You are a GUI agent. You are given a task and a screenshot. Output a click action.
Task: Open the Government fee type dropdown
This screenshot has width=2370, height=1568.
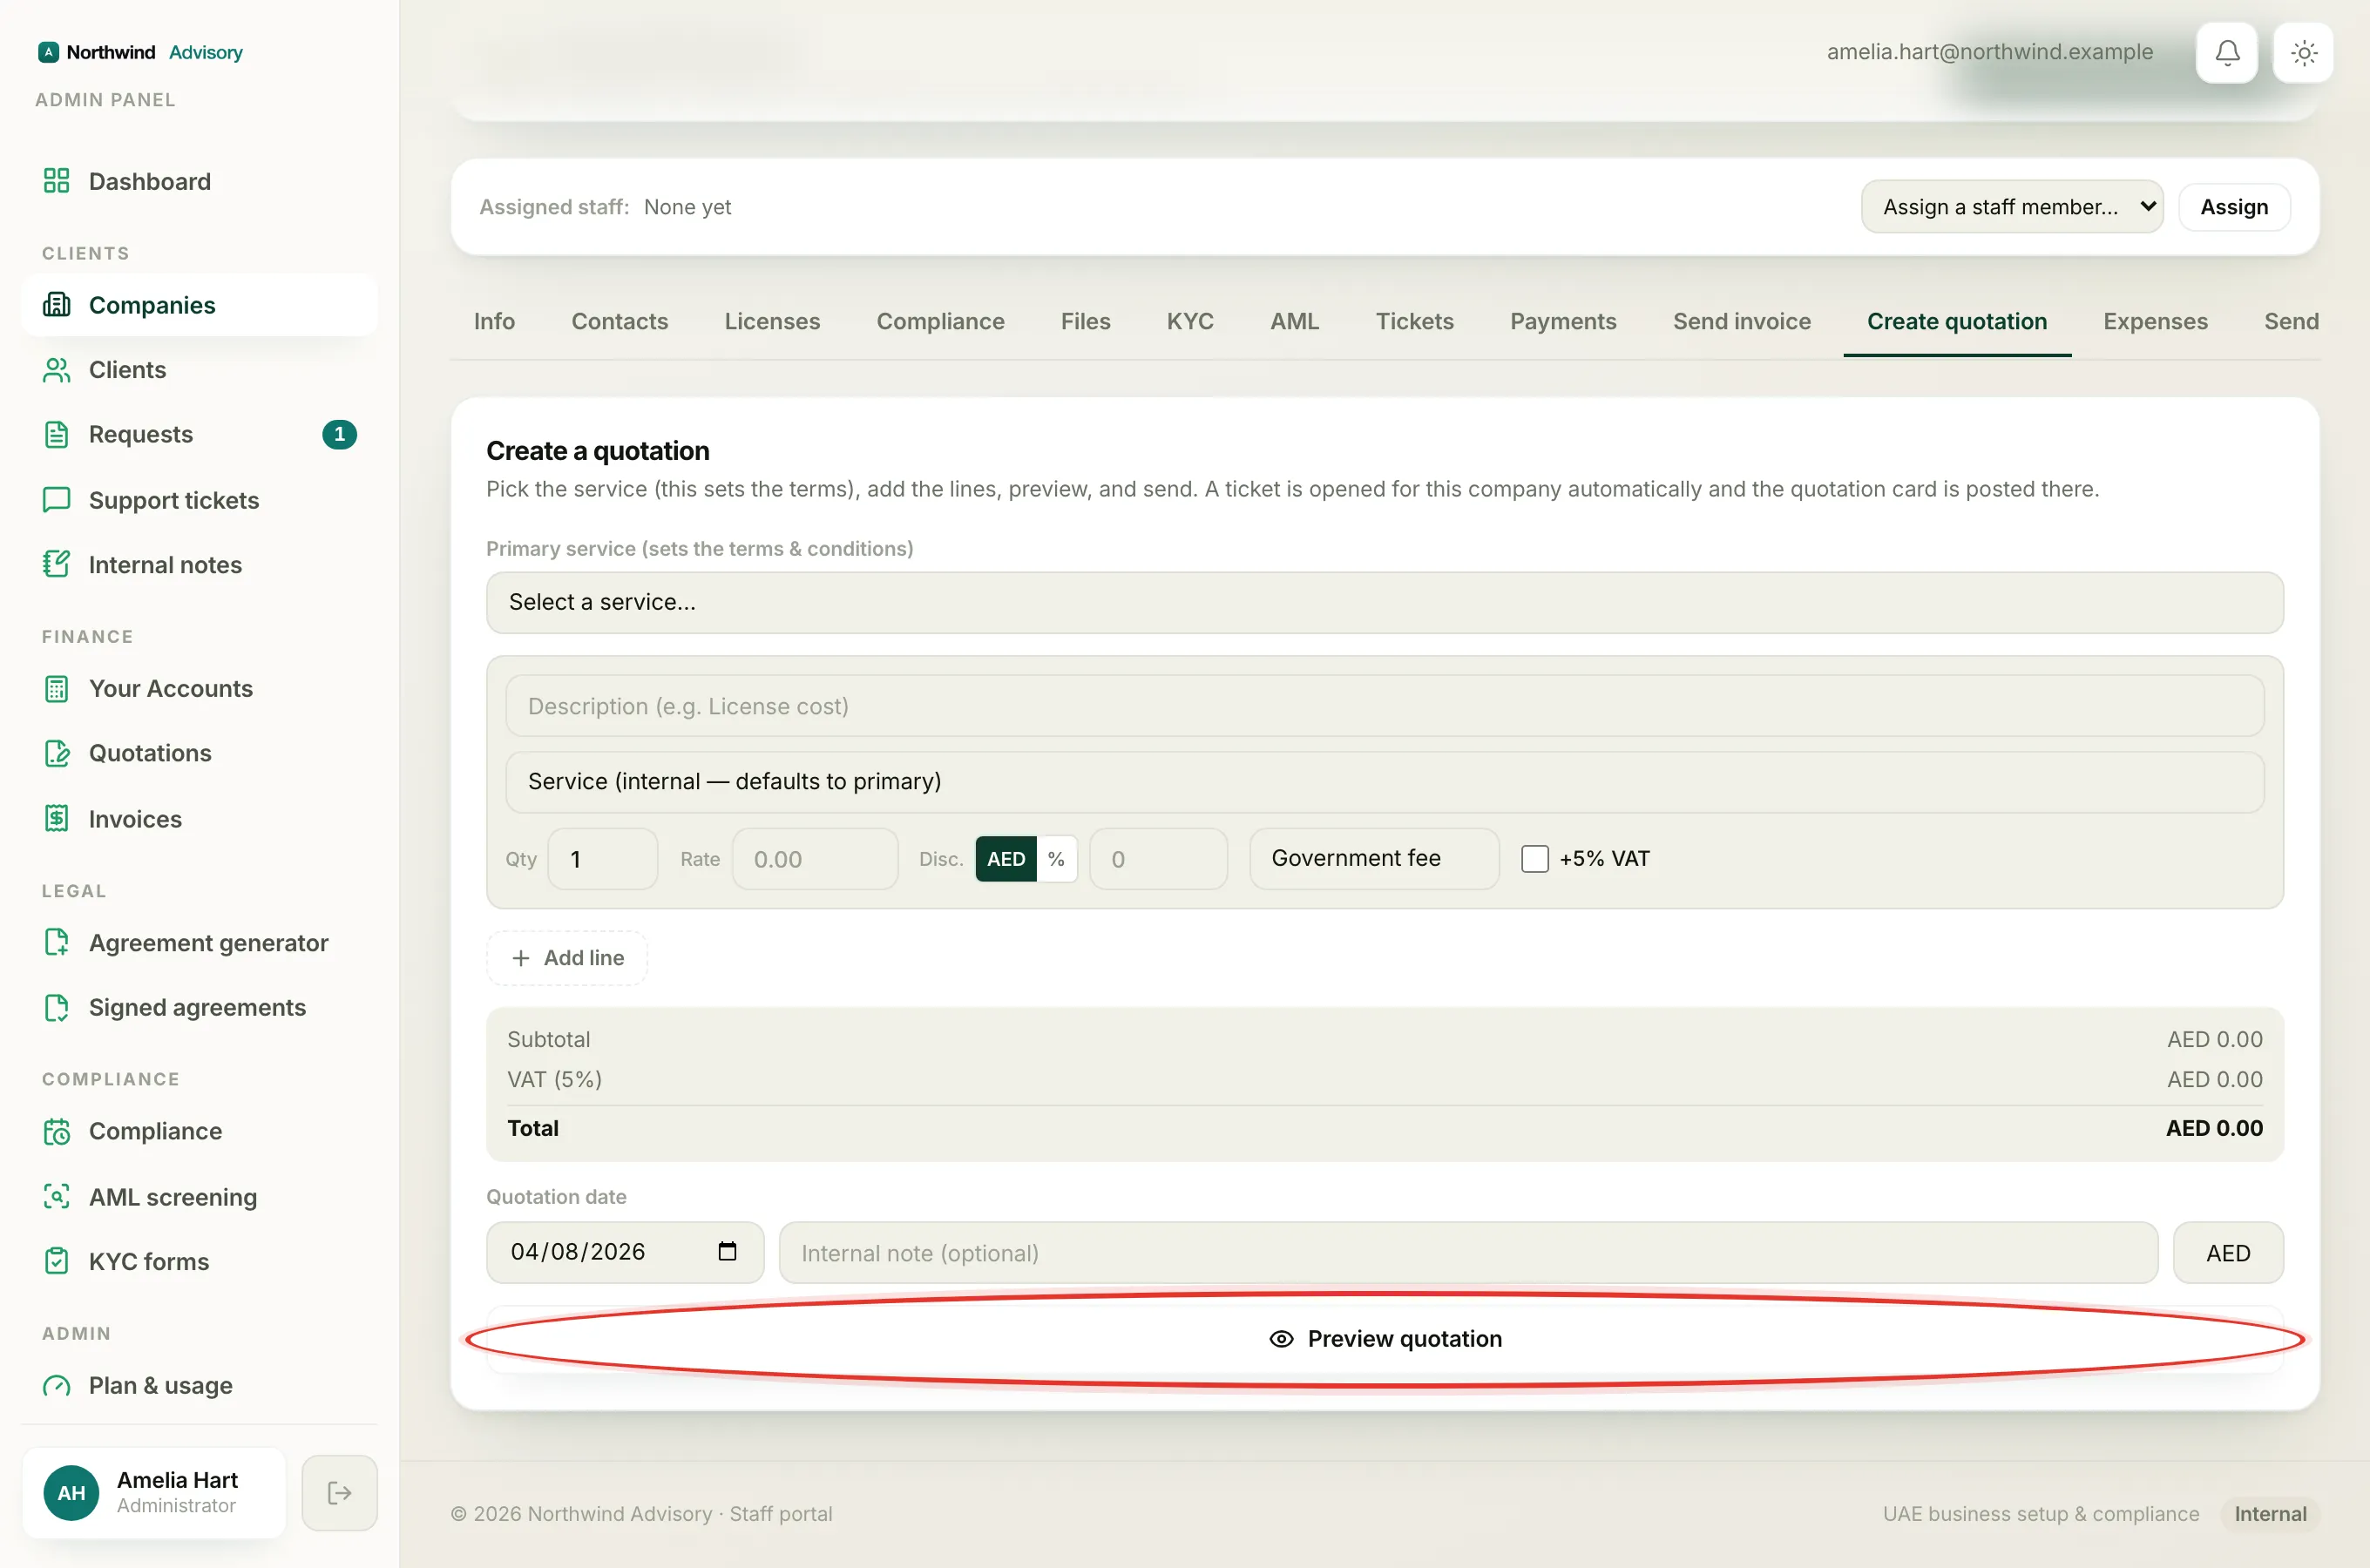(x=1374, y=859)
